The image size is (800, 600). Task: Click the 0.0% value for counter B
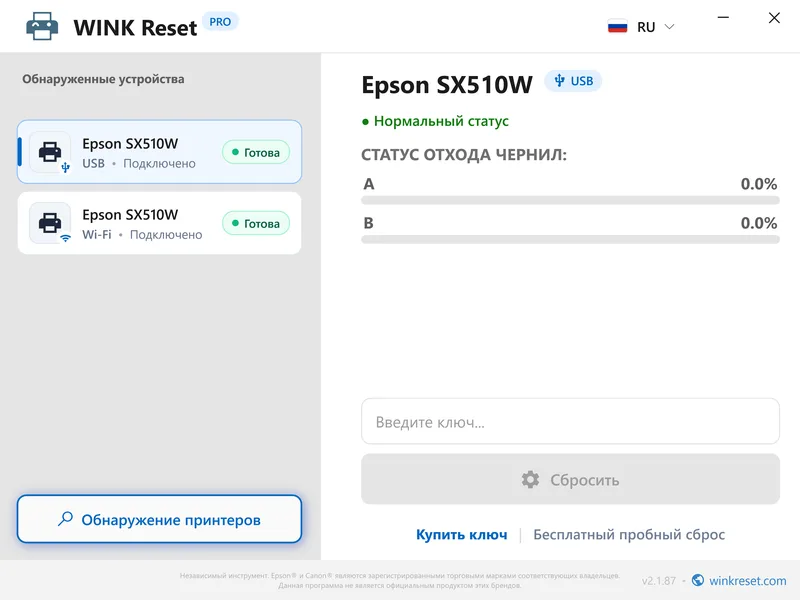coord(759,223)
